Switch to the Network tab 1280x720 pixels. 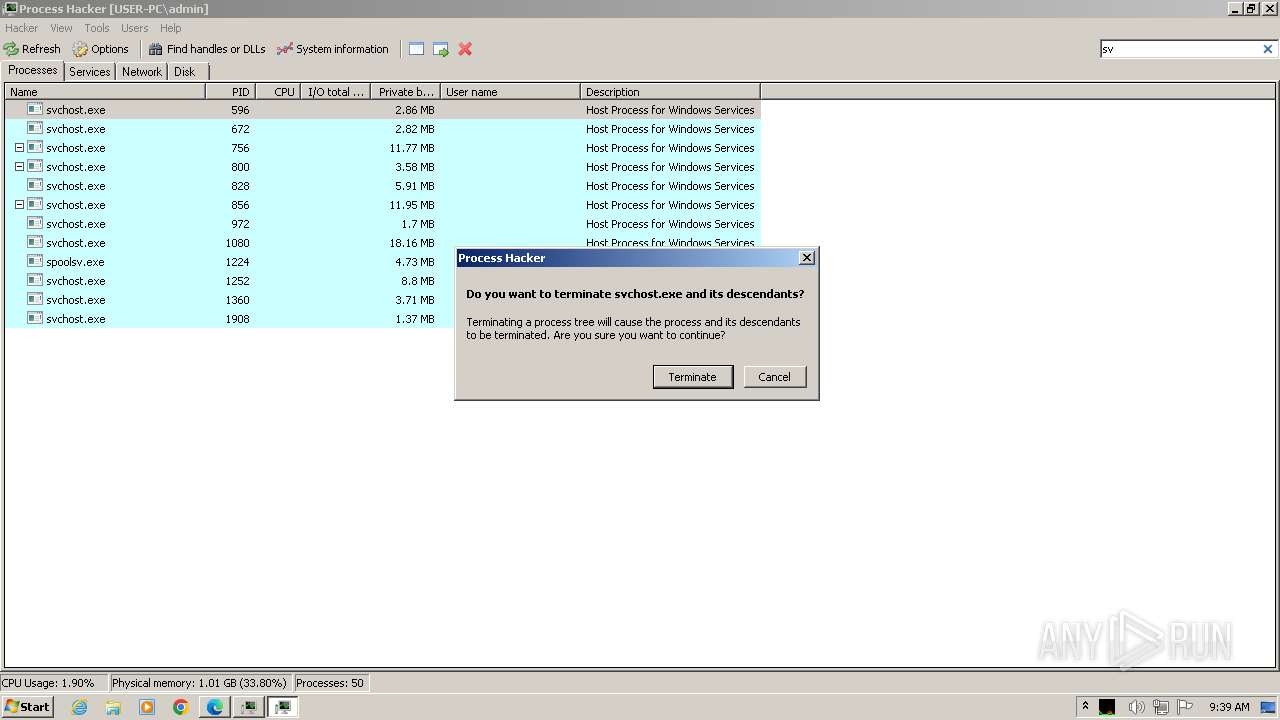[x=142, y=72]
